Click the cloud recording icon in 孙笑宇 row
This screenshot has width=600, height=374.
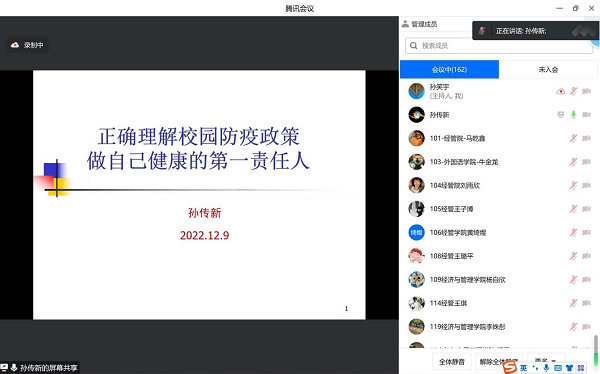pyautogui.click(x=561, y=91)
